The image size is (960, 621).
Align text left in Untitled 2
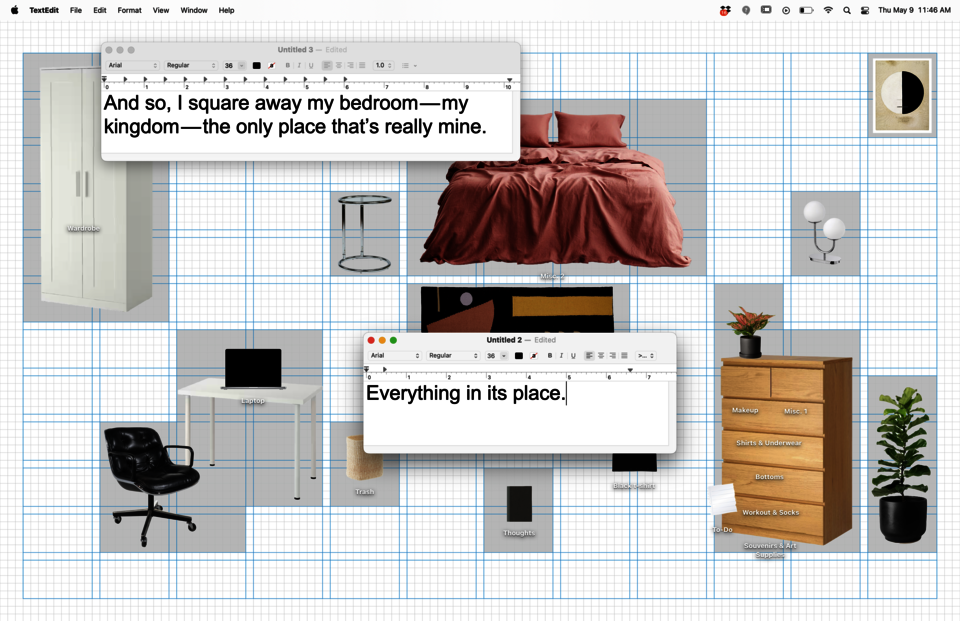[x=589, y=355]
